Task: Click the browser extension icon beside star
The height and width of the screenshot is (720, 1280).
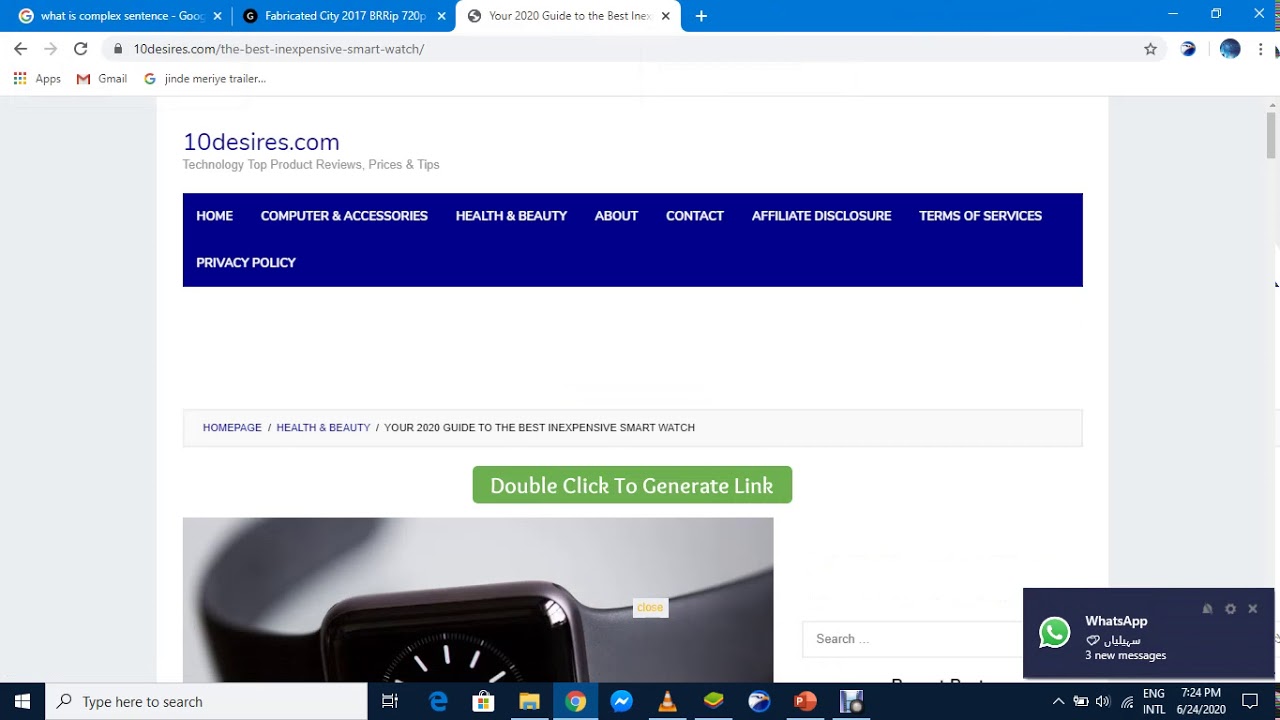Action: 1188,49
